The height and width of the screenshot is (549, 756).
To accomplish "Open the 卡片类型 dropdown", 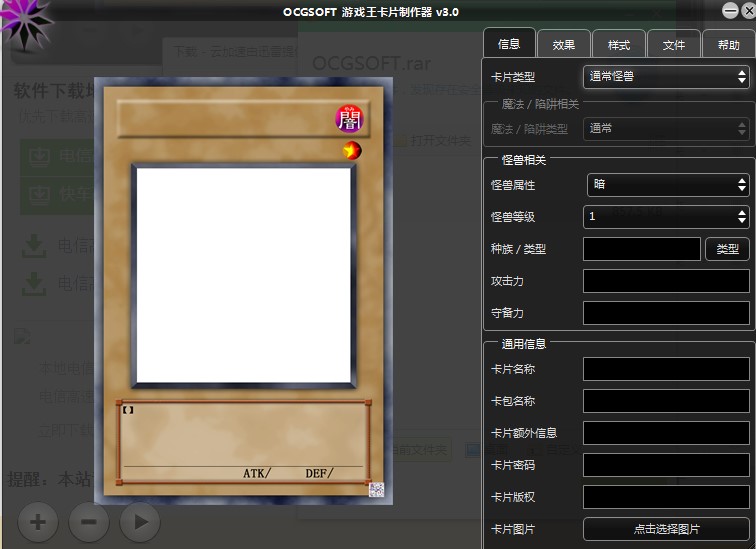I will 666,76.
